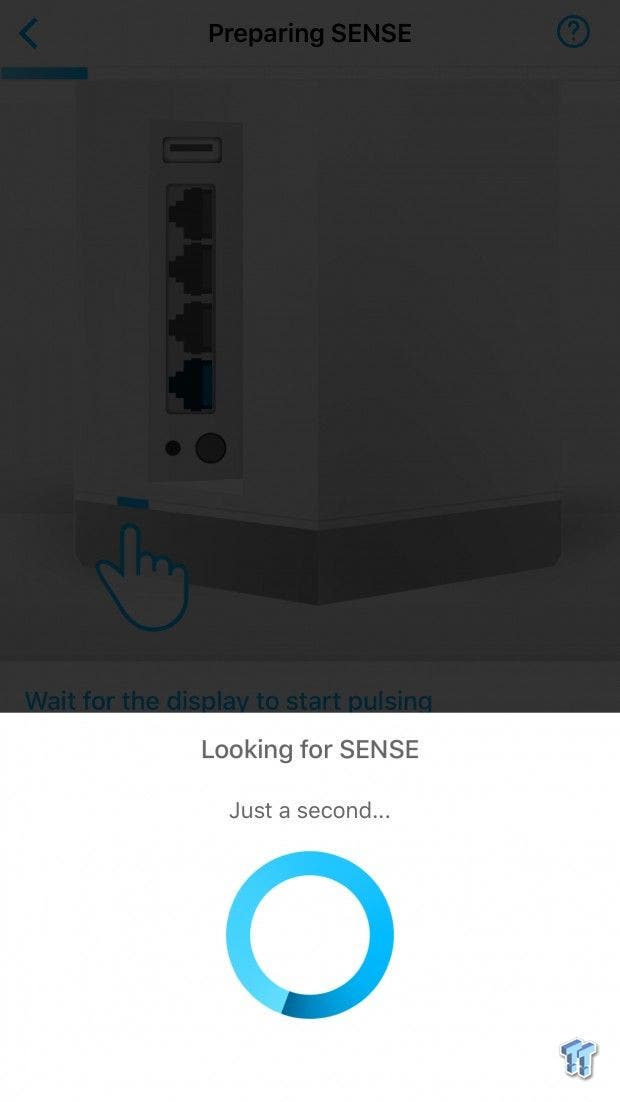The image size is (620, 1102).
Task: Click the second ethernet port
Action: click(x=191, y=270)
